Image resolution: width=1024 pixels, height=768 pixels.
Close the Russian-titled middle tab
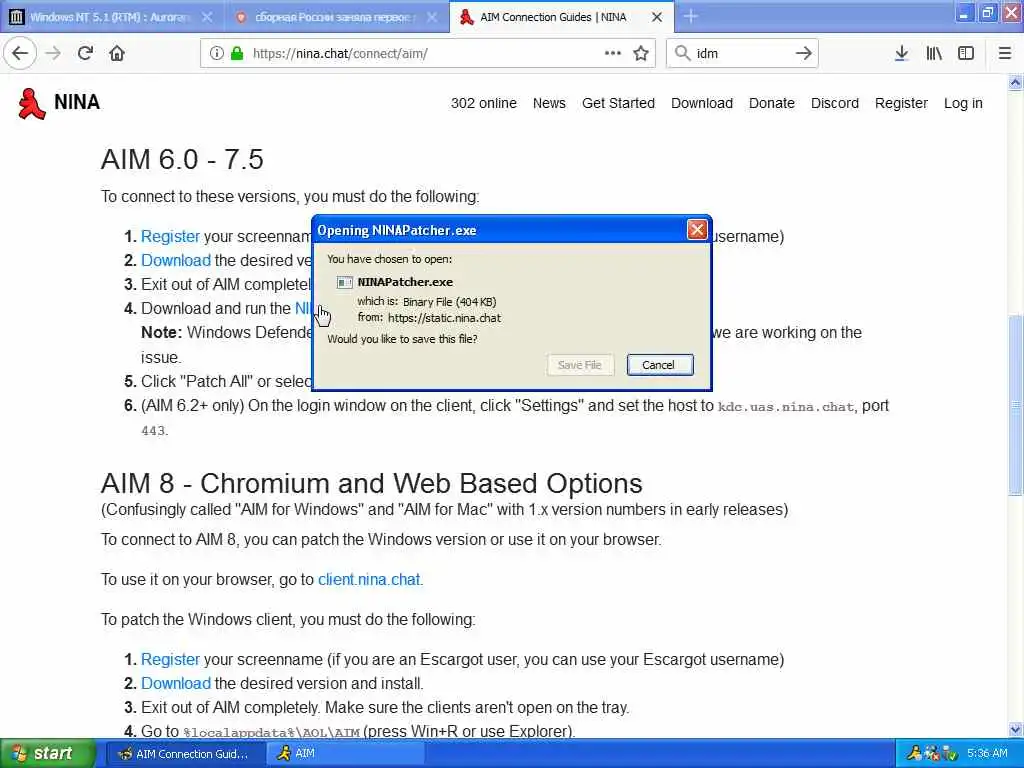[432, 17]
